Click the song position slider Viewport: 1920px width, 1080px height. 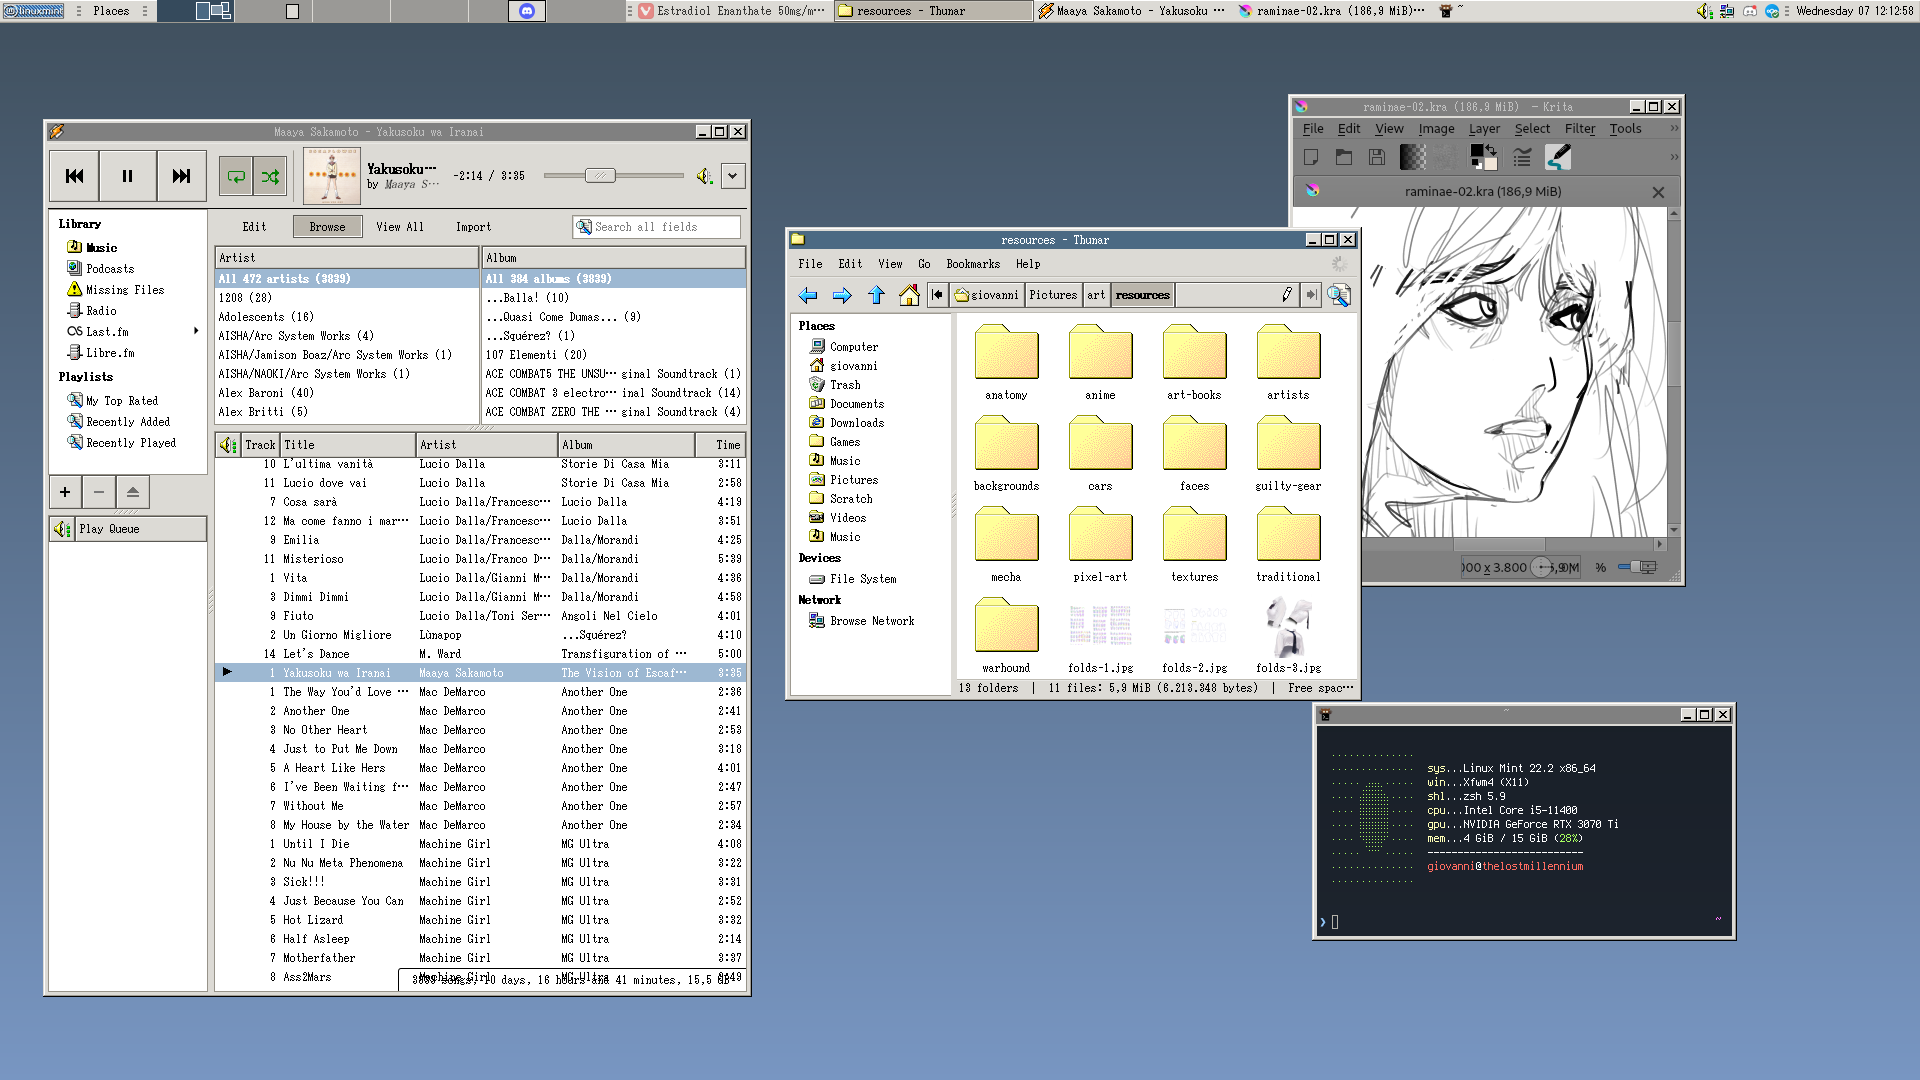[x=600, y=176]
